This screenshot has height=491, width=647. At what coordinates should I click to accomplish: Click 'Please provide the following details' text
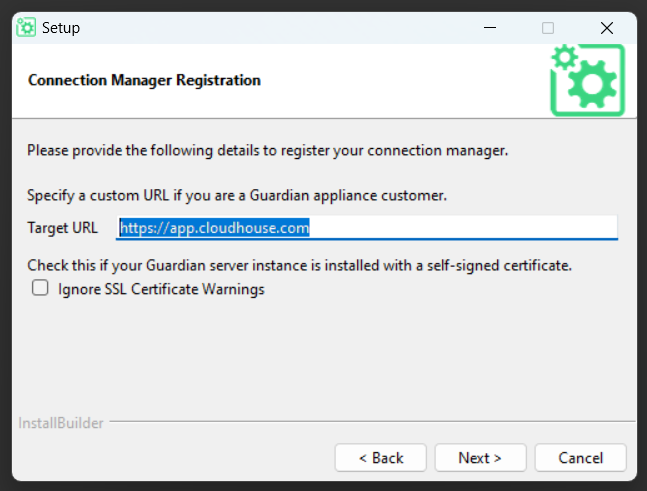267,151
